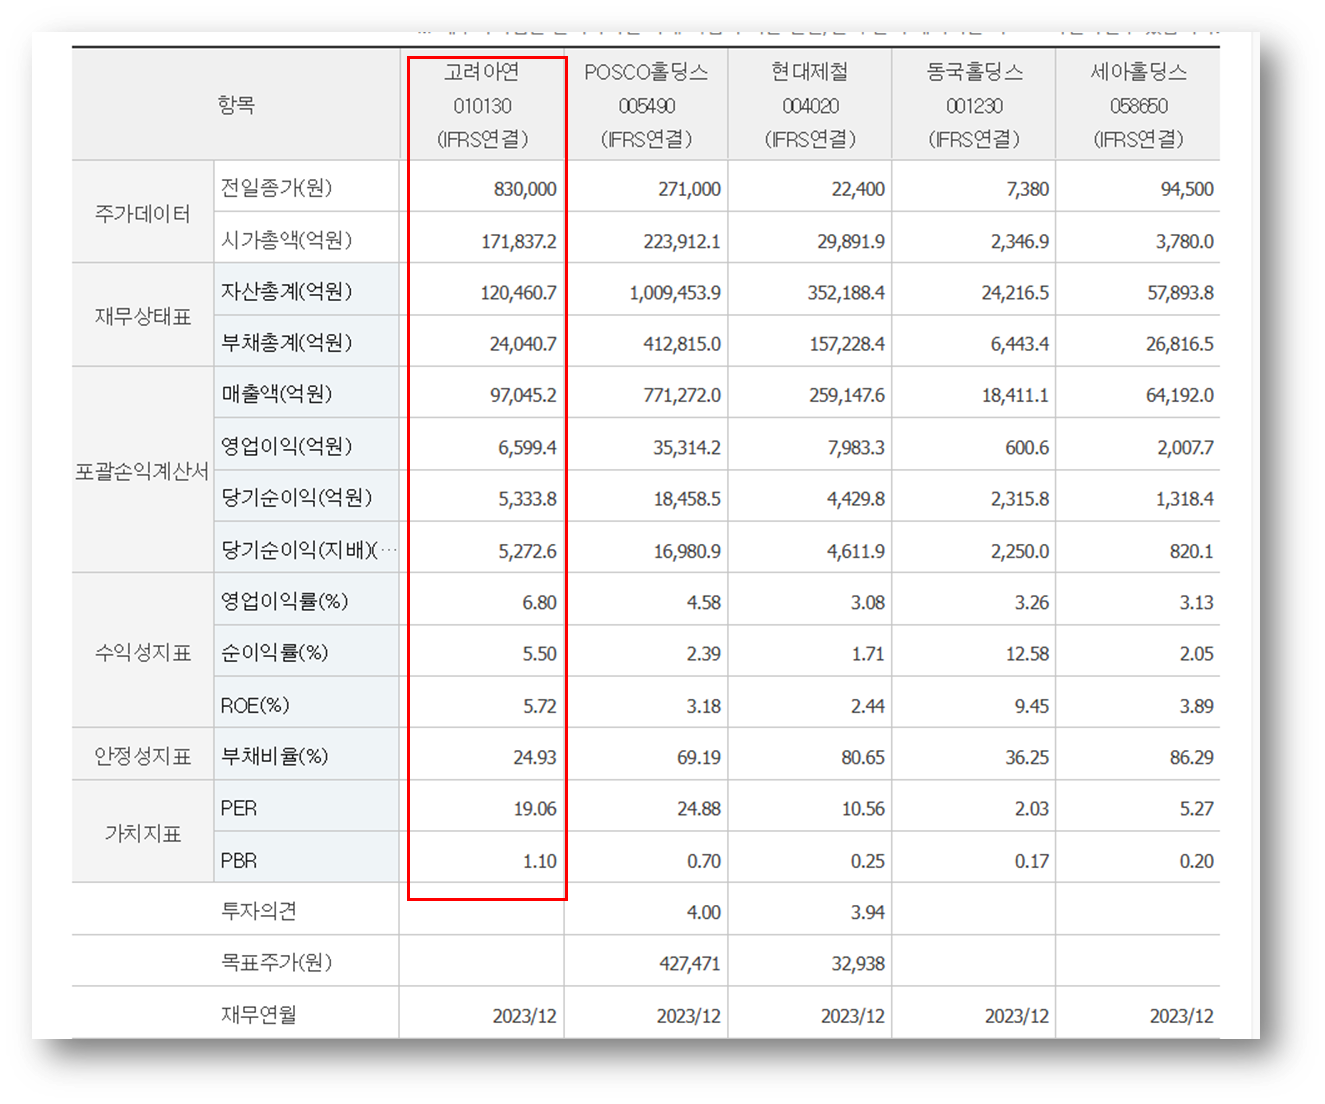Select 현대제철 target price 32,938

(858, 964)
